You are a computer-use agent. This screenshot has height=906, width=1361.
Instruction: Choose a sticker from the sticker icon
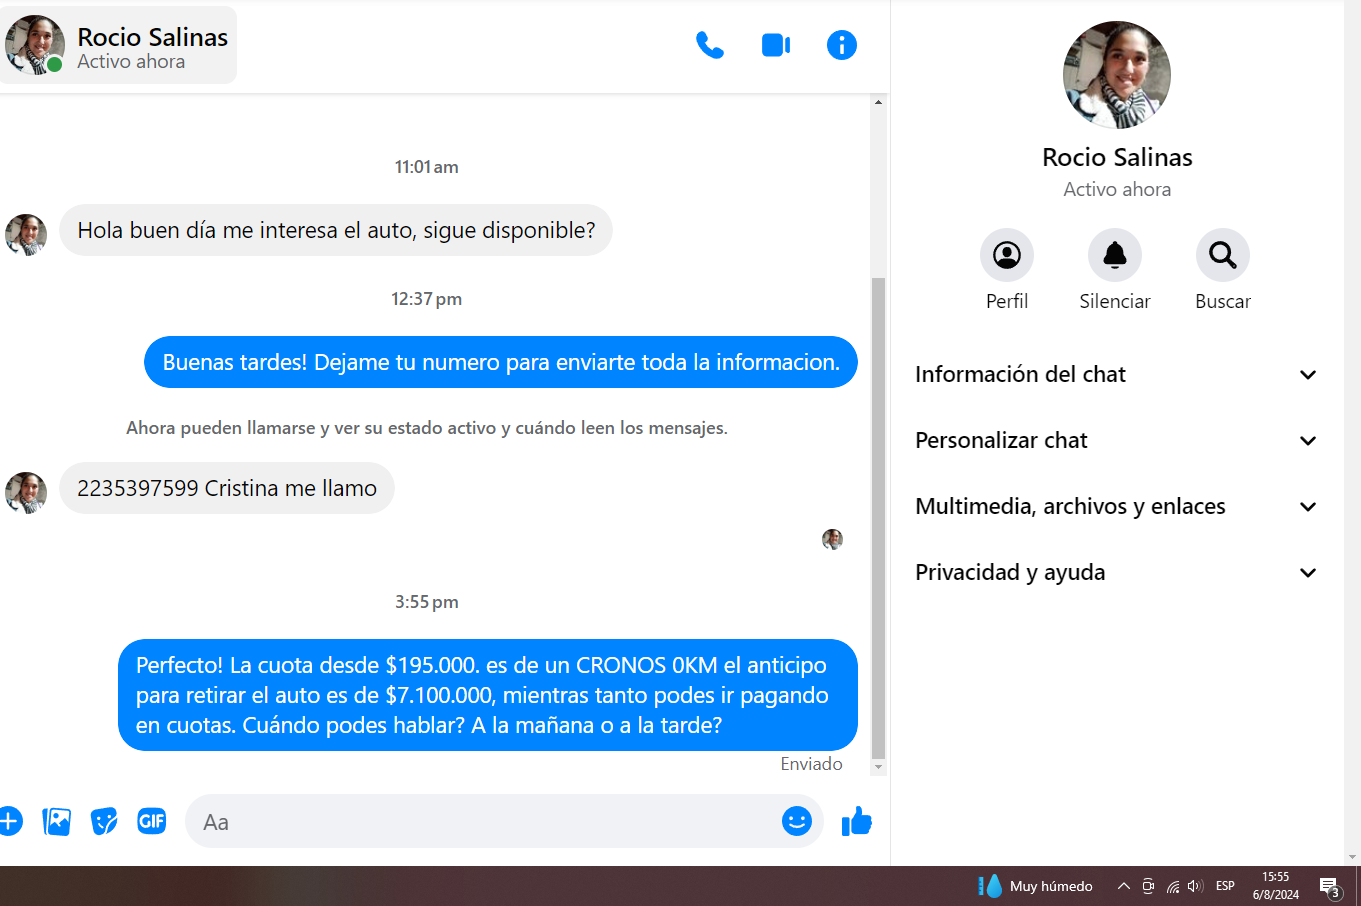click(104, 821)
